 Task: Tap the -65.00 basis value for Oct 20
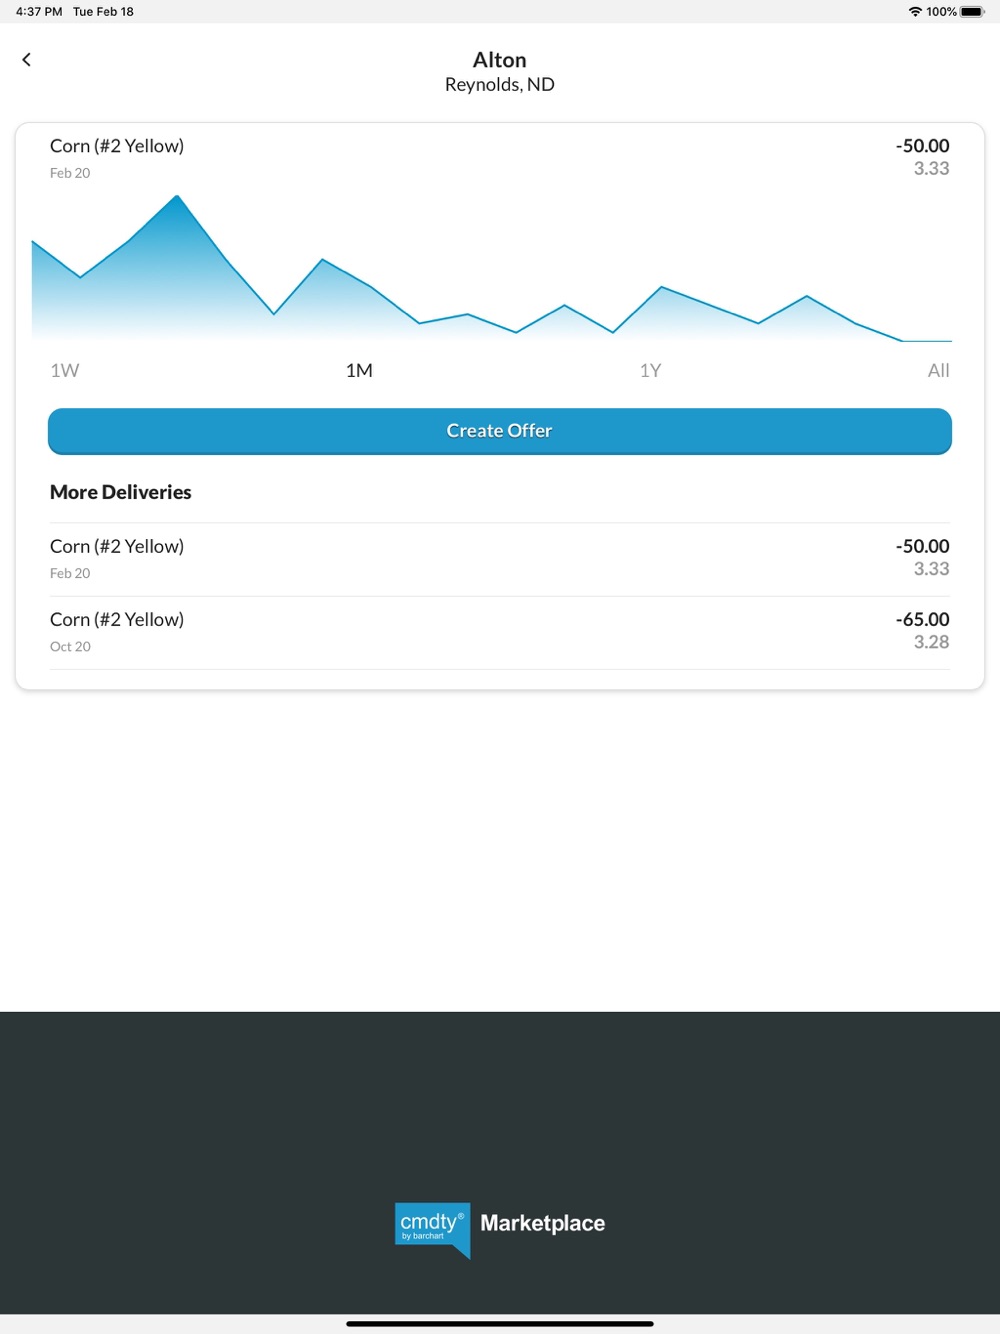[x=922, y=620]
